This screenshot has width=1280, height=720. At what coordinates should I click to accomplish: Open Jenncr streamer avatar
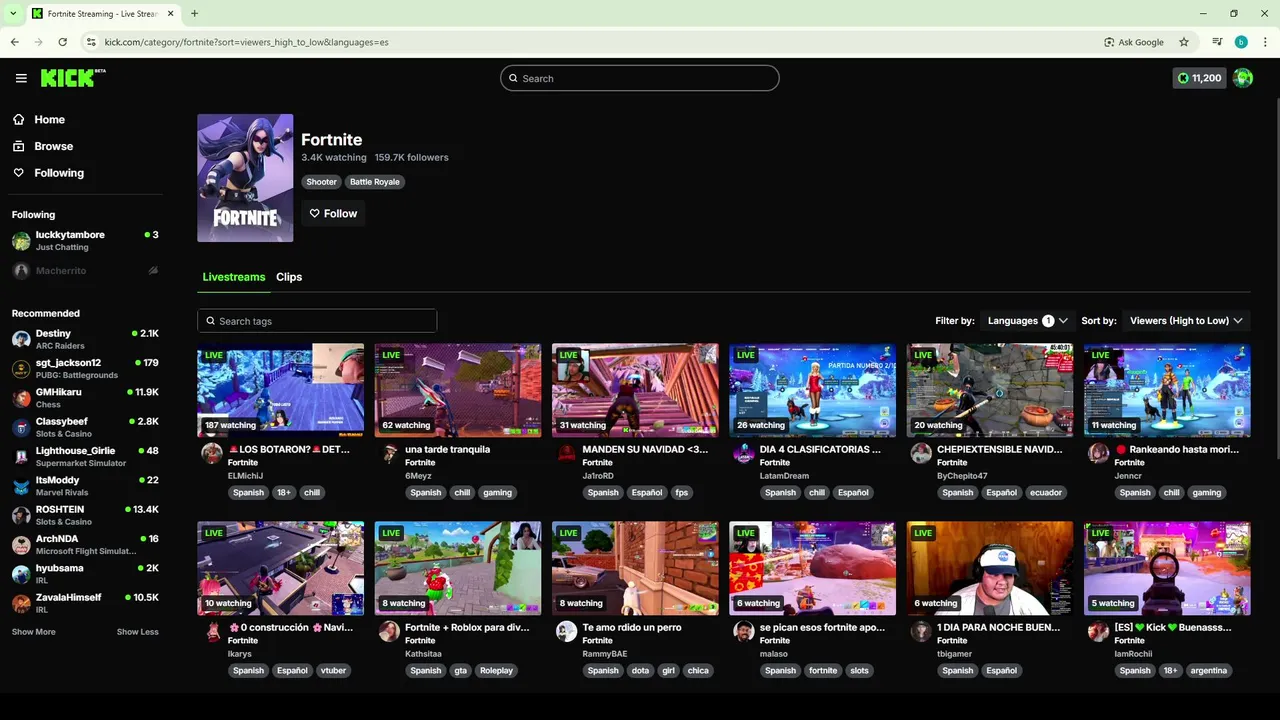pyautogui.click(x=1098, y=453)
